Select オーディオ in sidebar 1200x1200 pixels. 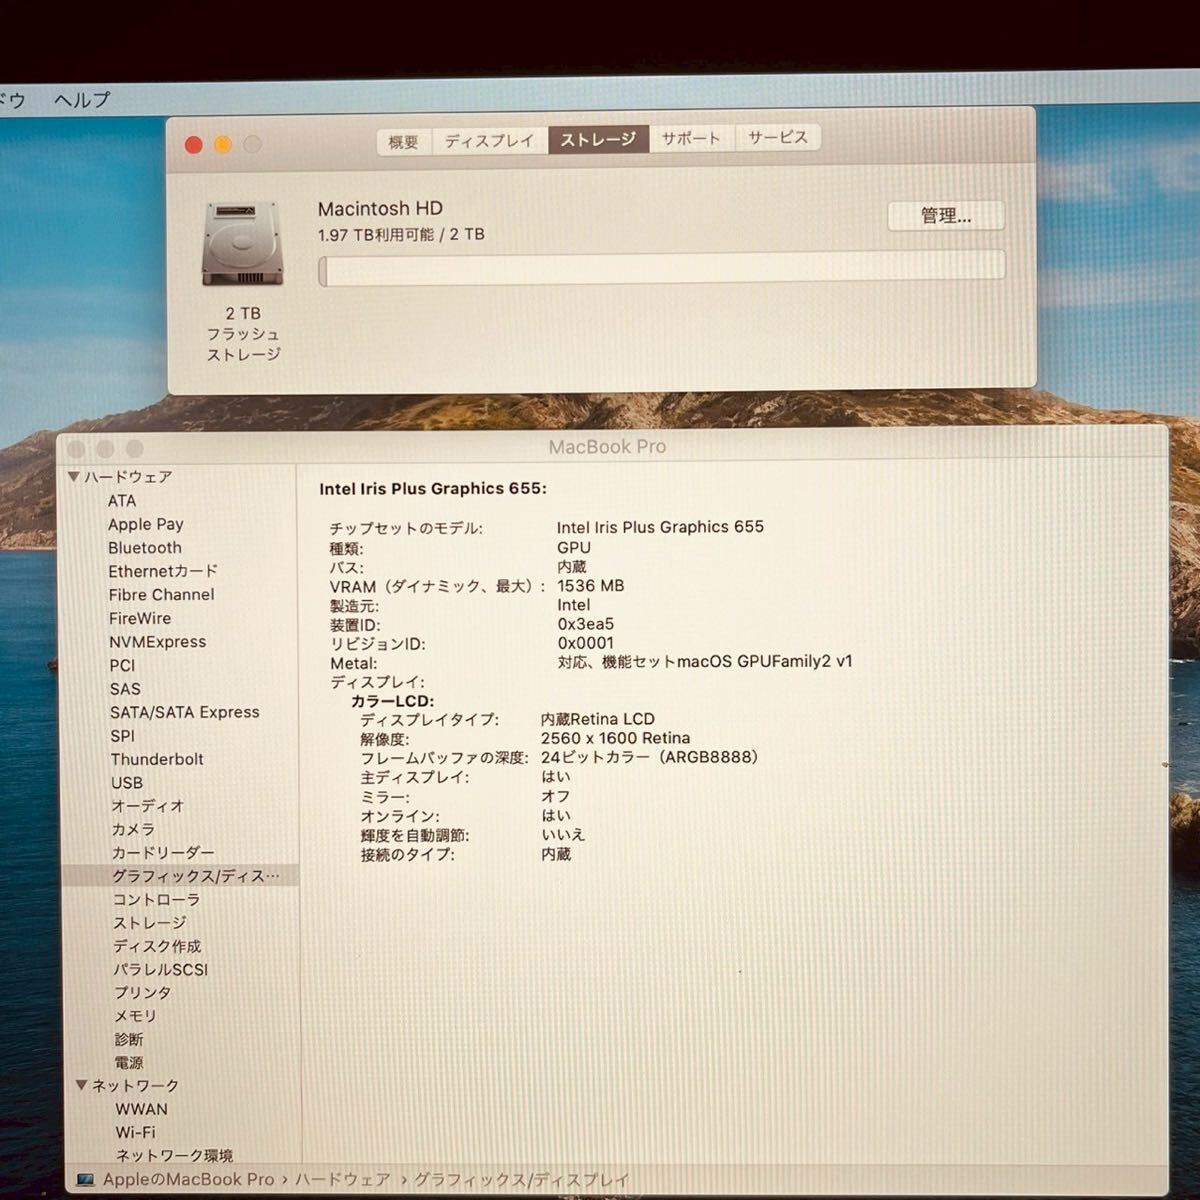click(148, 806)
